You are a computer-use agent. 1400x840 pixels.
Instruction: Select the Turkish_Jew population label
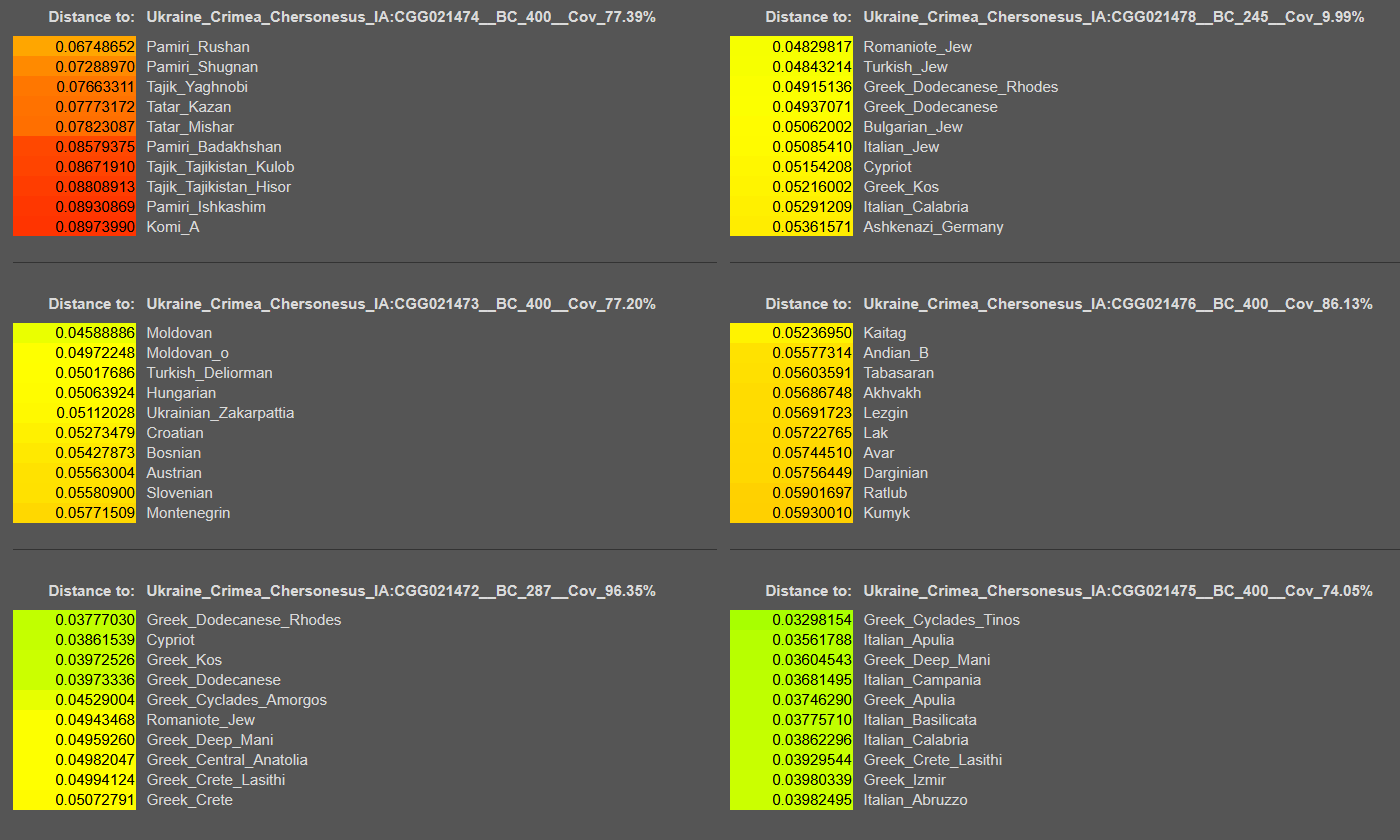tap(906, 67)
